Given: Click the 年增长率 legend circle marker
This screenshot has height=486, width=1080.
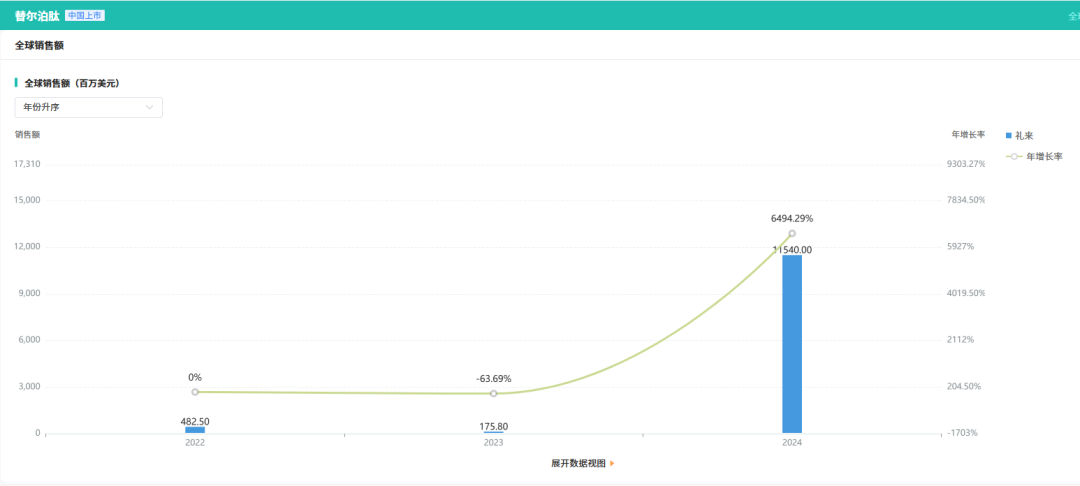Looking at the screenshot, I should point(1014,156).
